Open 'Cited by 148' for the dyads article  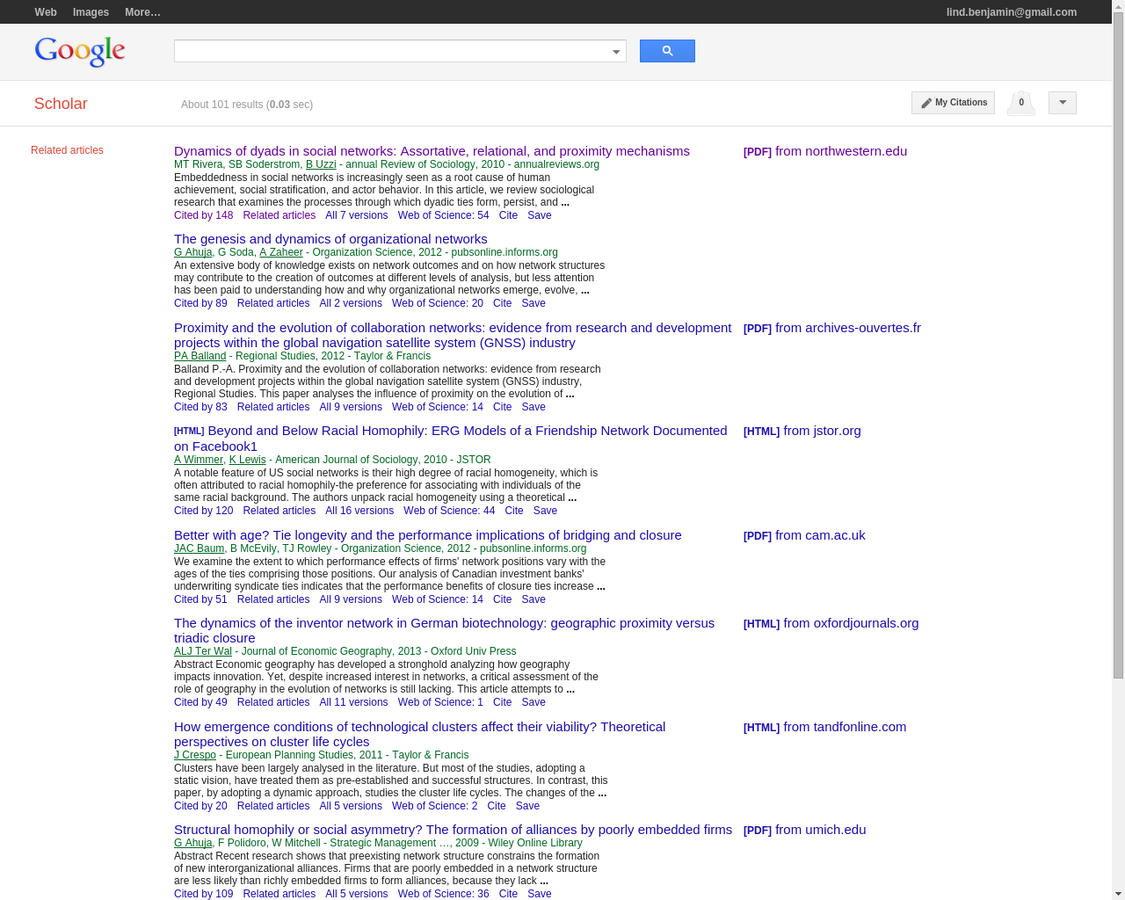203,215
